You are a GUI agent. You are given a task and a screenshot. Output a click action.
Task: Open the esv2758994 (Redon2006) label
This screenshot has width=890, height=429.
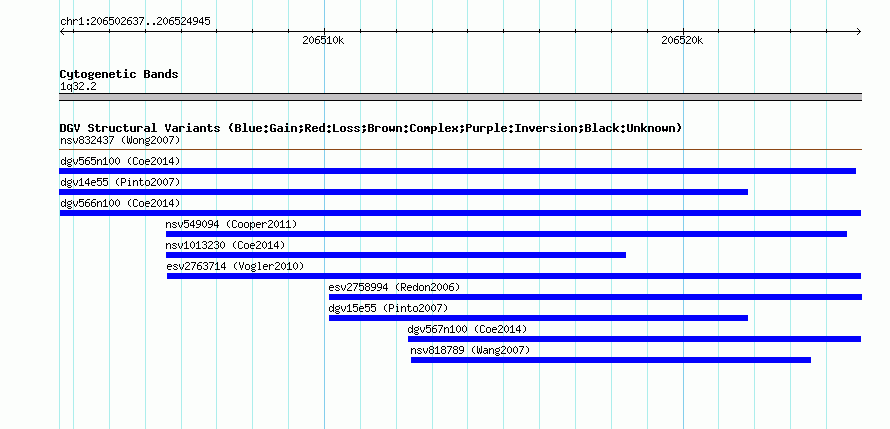point(394,287)
